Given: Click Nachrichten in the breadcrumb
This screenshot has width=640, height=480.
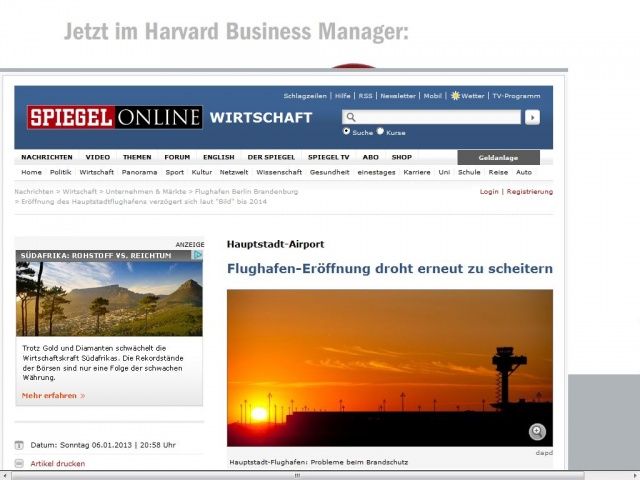Looking at the screenshot, I should point(34,191).
